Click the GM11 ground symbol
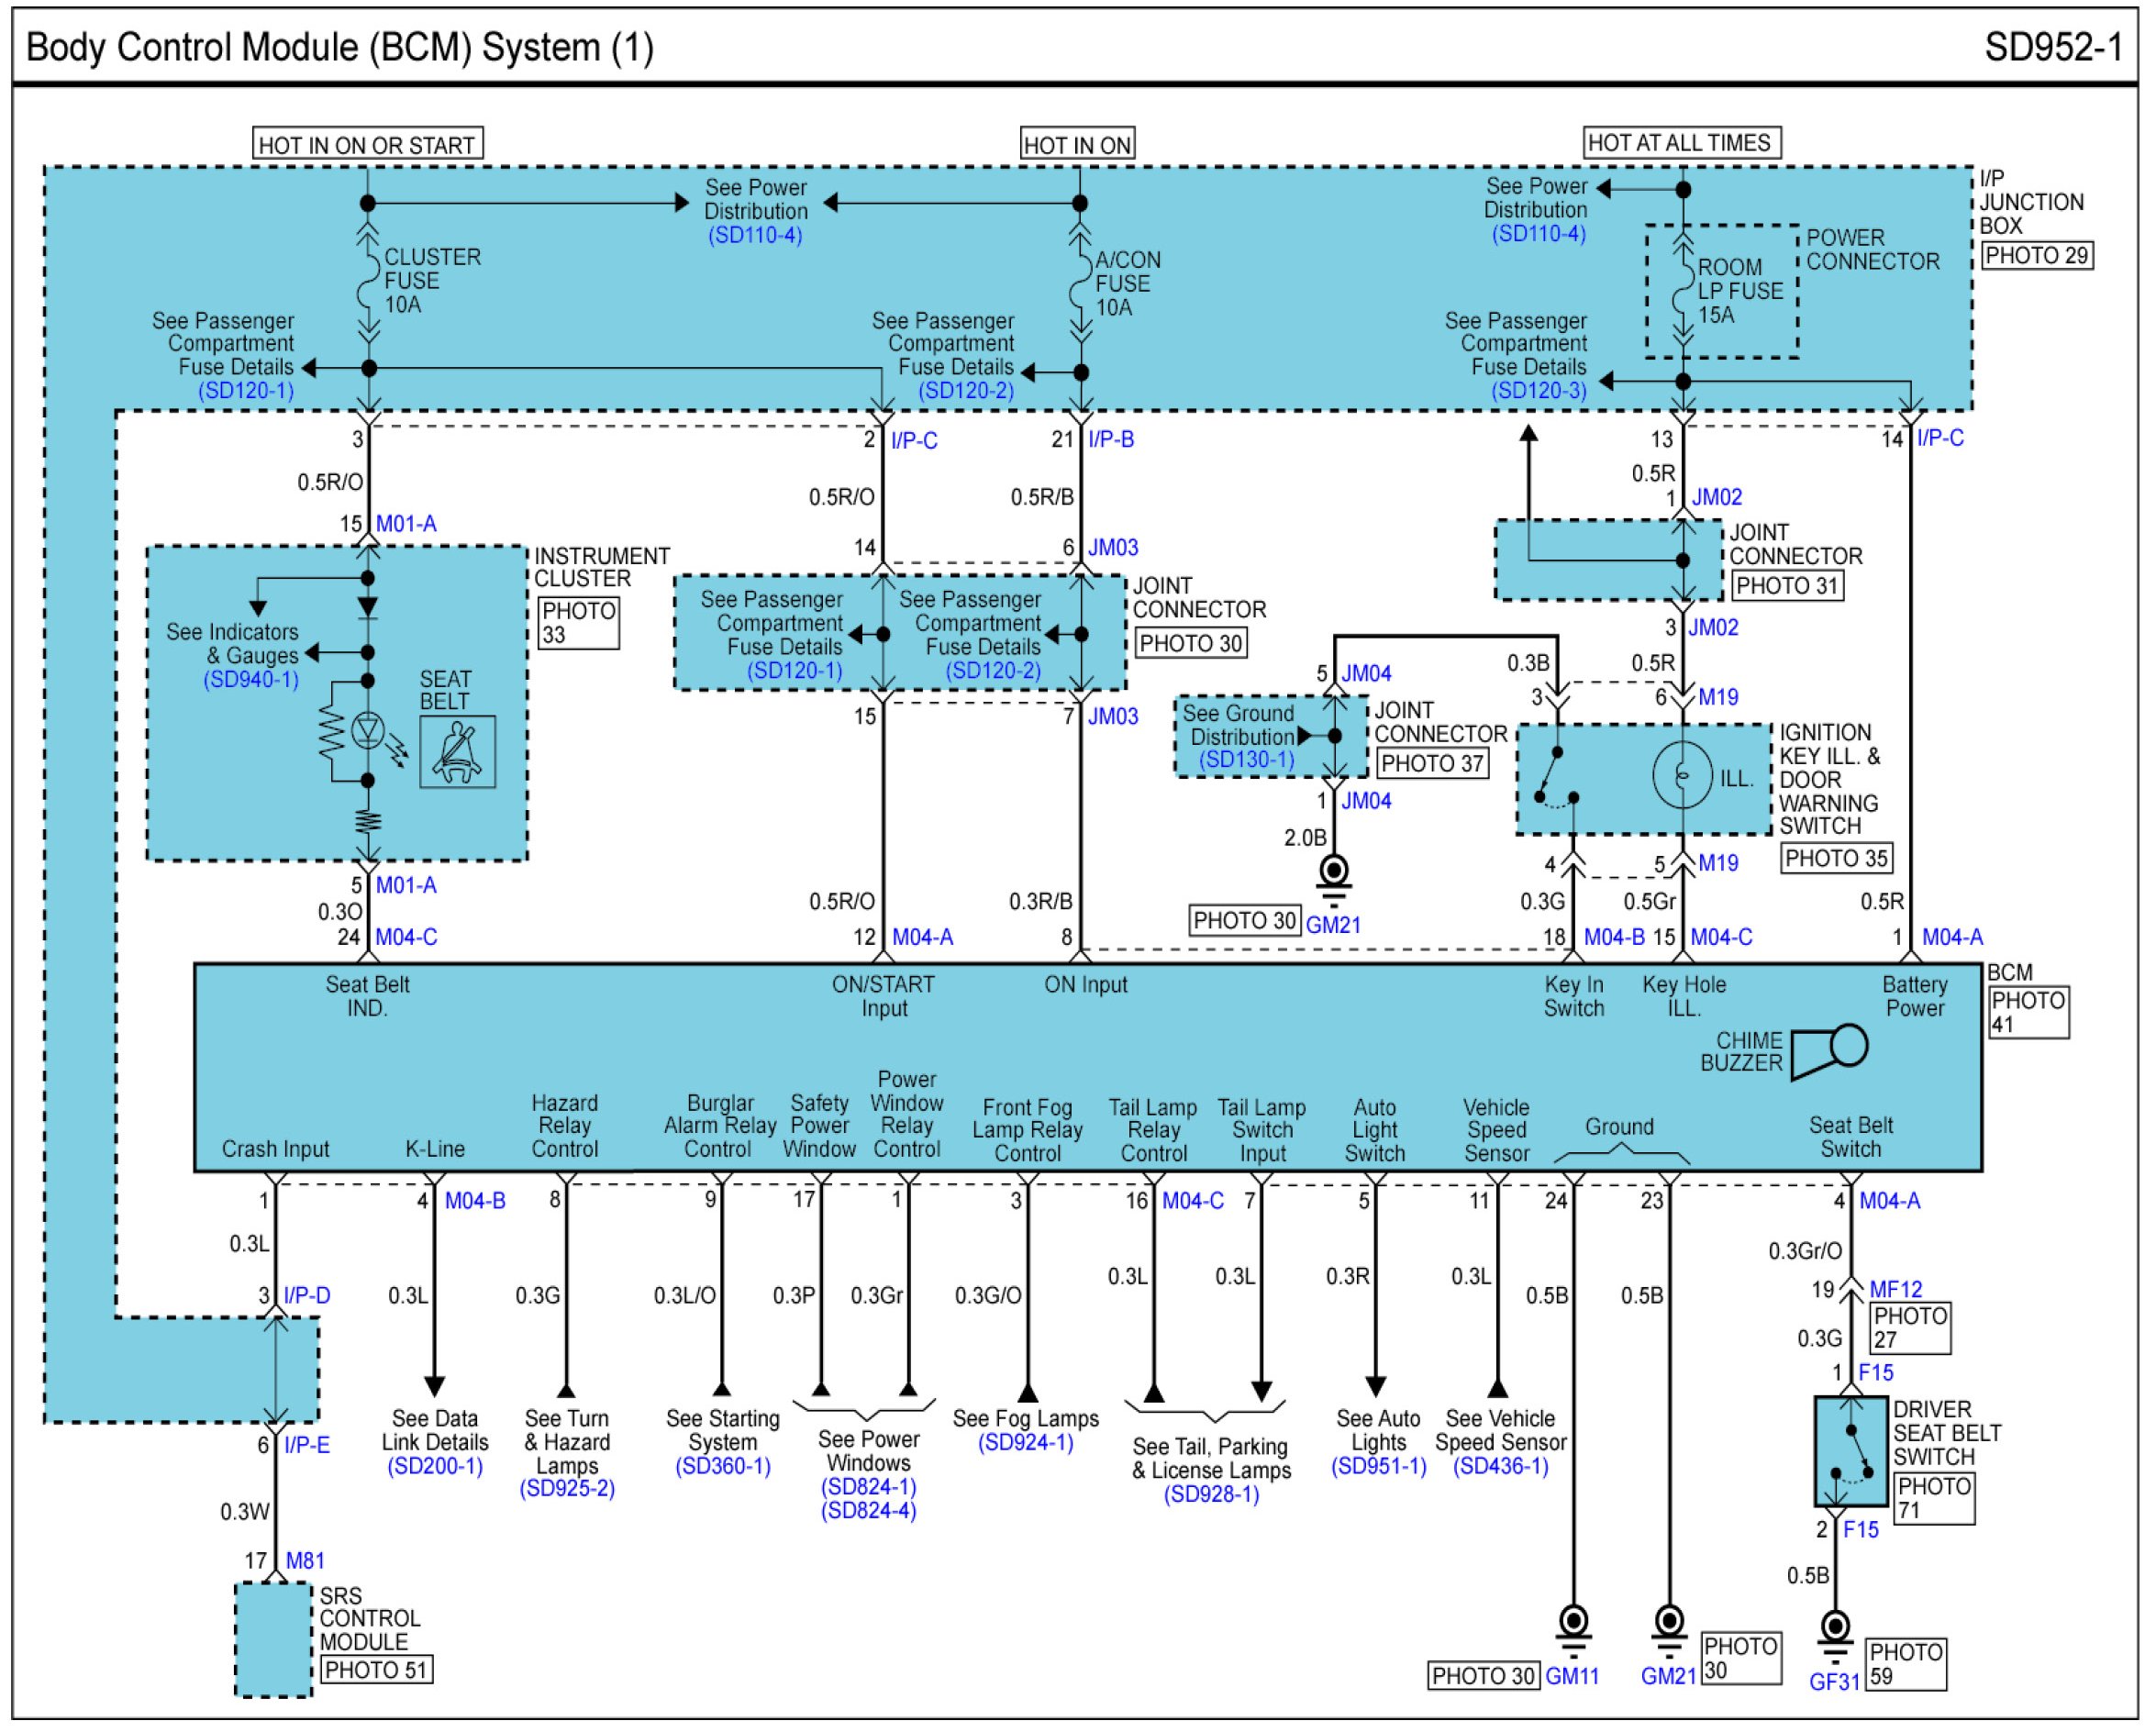The height and width of the screenshot is (1732, 2156). coord(1574,1627)
